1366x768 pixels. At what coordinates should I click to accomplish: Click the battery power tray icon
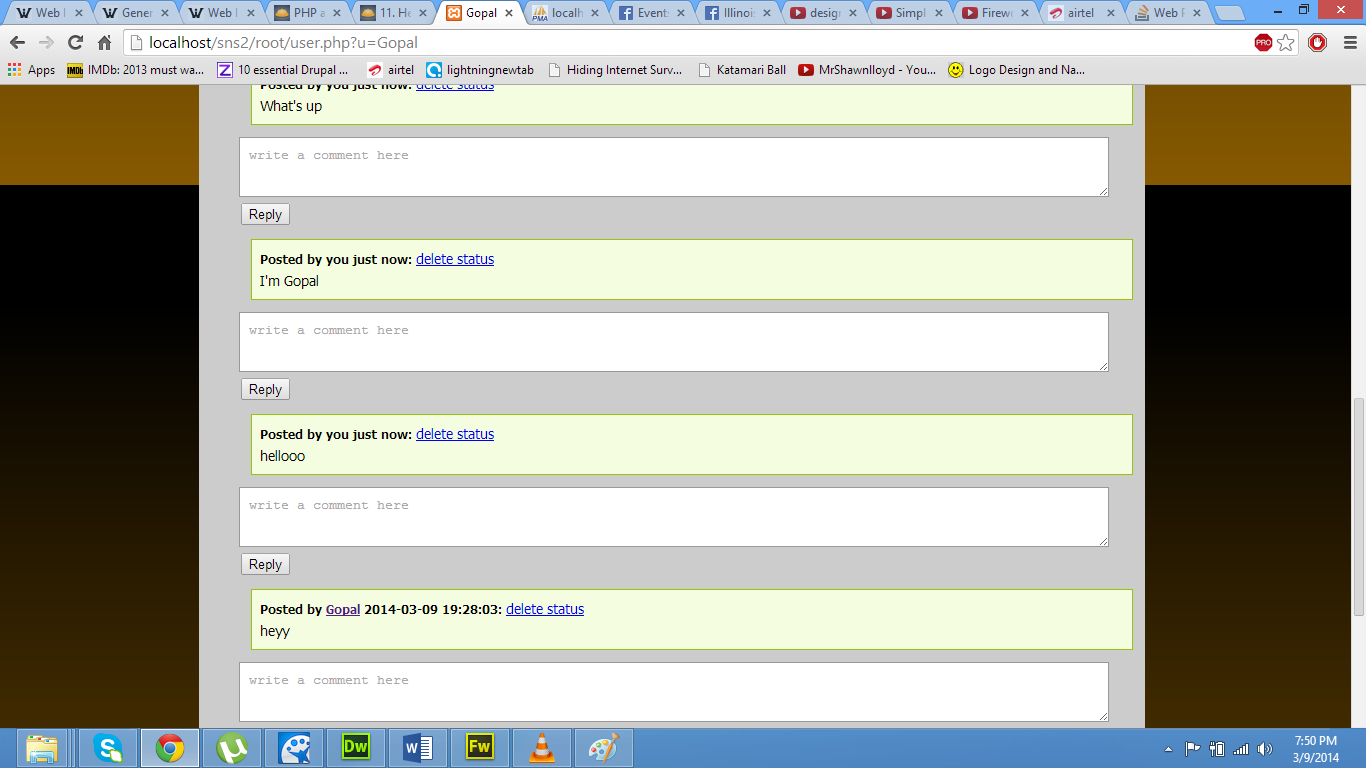[x=1217, y=749]
